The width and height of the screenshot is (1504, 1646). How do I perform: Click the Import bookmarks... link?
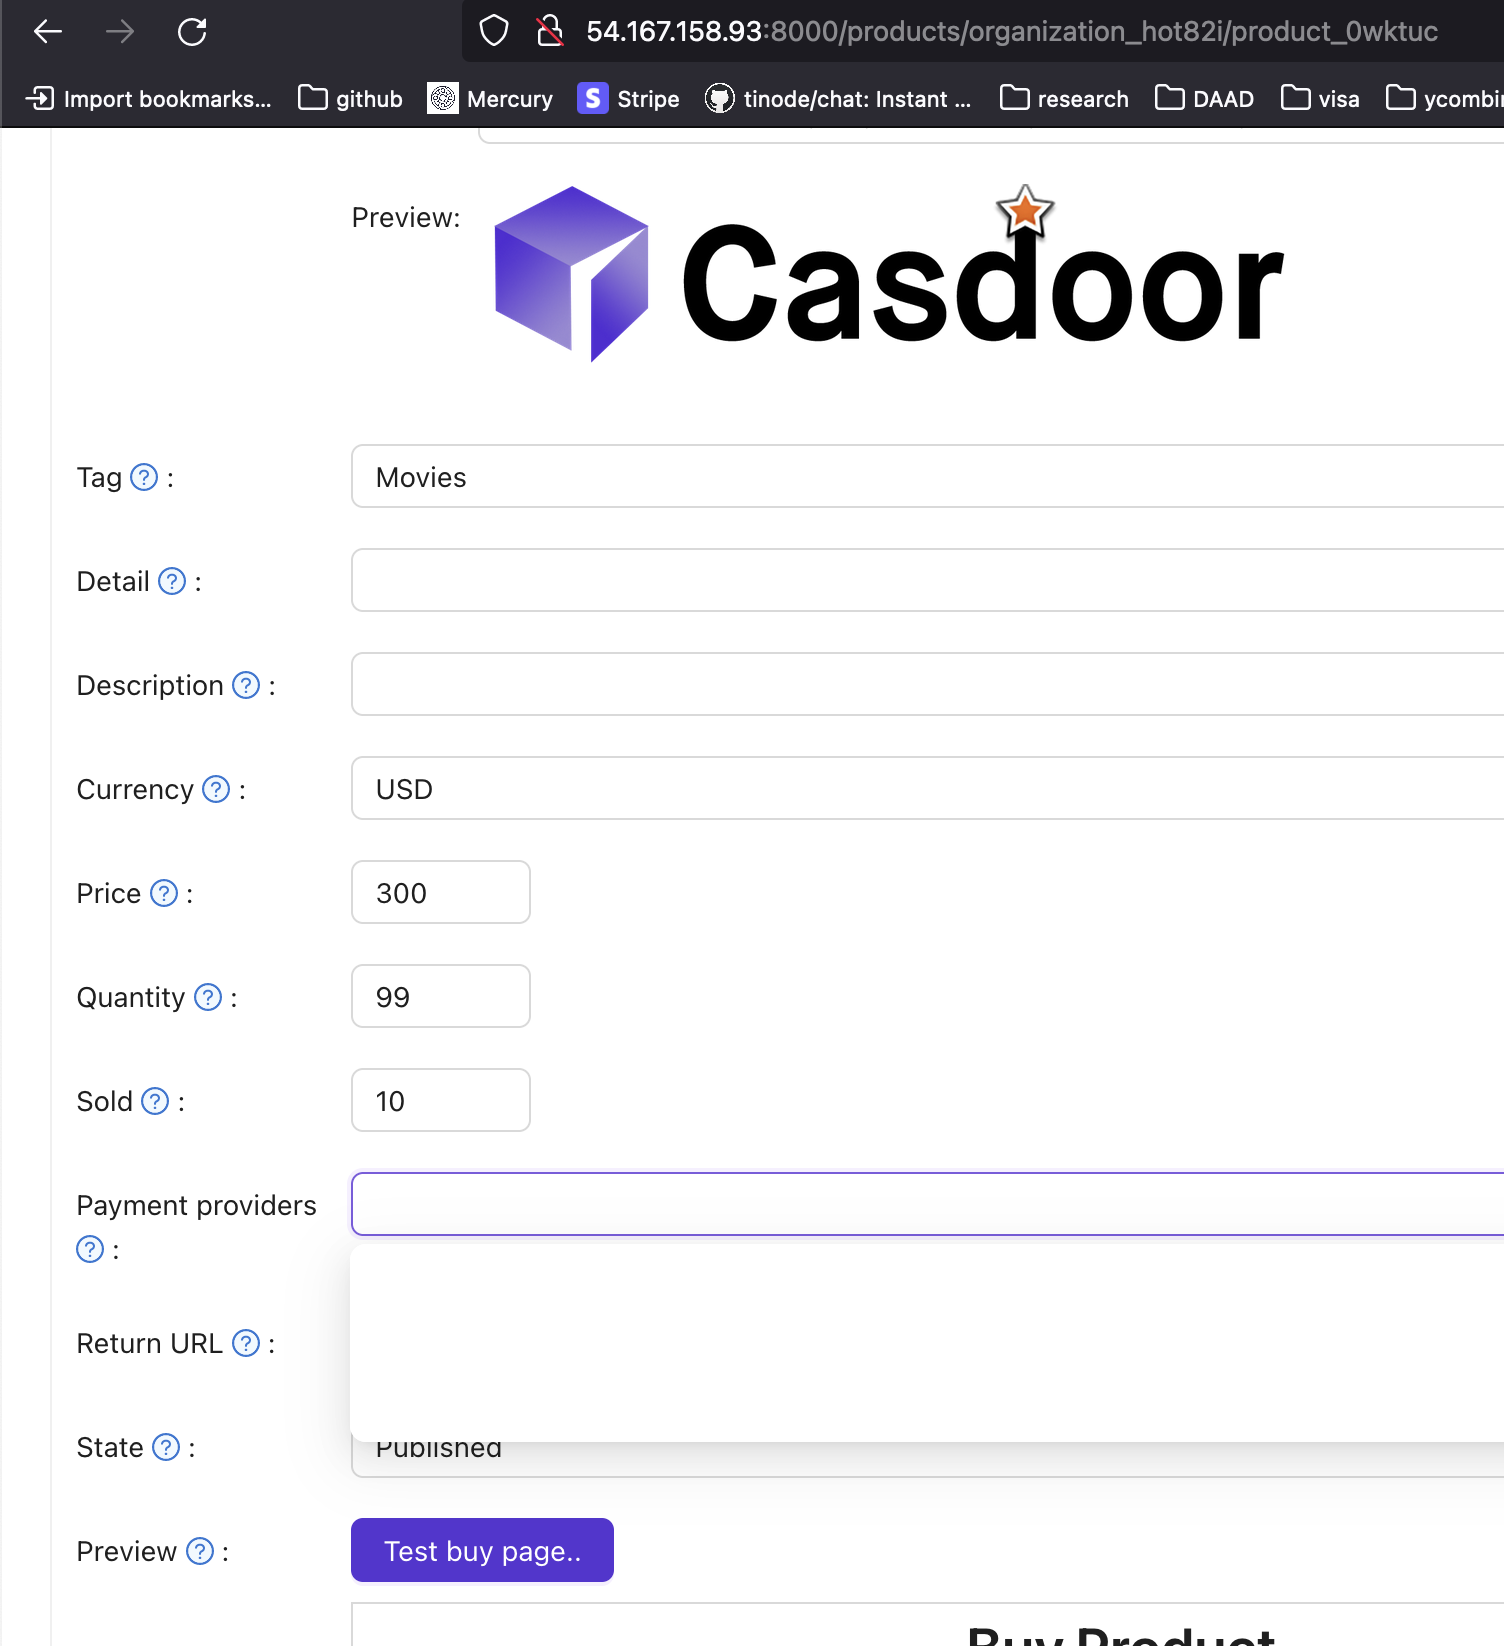tap(148, 99)
